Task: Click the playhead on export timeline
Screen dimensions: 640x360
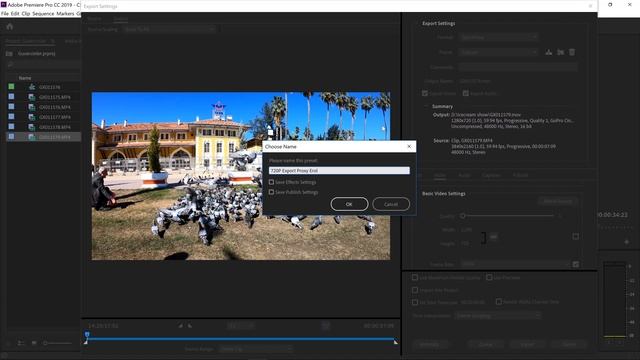Action: 87,335
